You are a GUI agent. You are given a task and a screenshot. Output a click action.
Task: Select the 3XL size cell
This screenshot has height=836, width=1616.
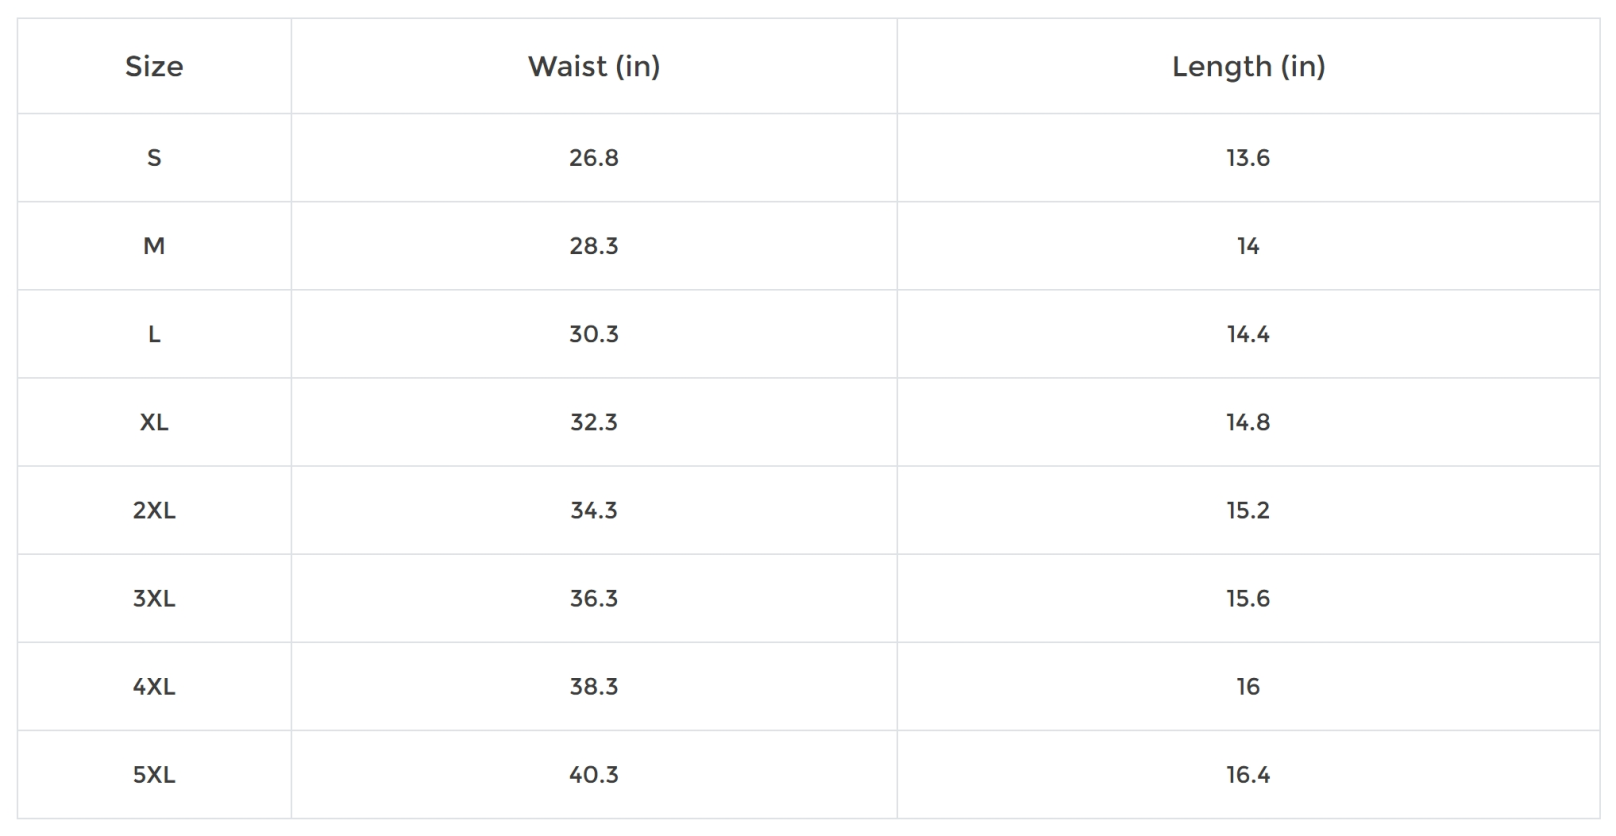click(154, 598)
